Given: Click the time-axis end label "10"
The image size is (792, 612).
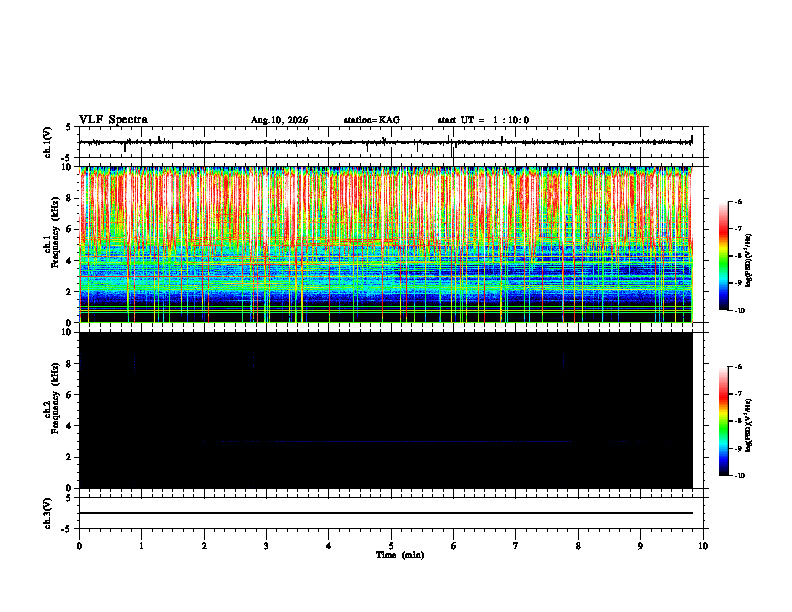Looking at the screenshot, I should pyautogui.click(x=703, y=546).
